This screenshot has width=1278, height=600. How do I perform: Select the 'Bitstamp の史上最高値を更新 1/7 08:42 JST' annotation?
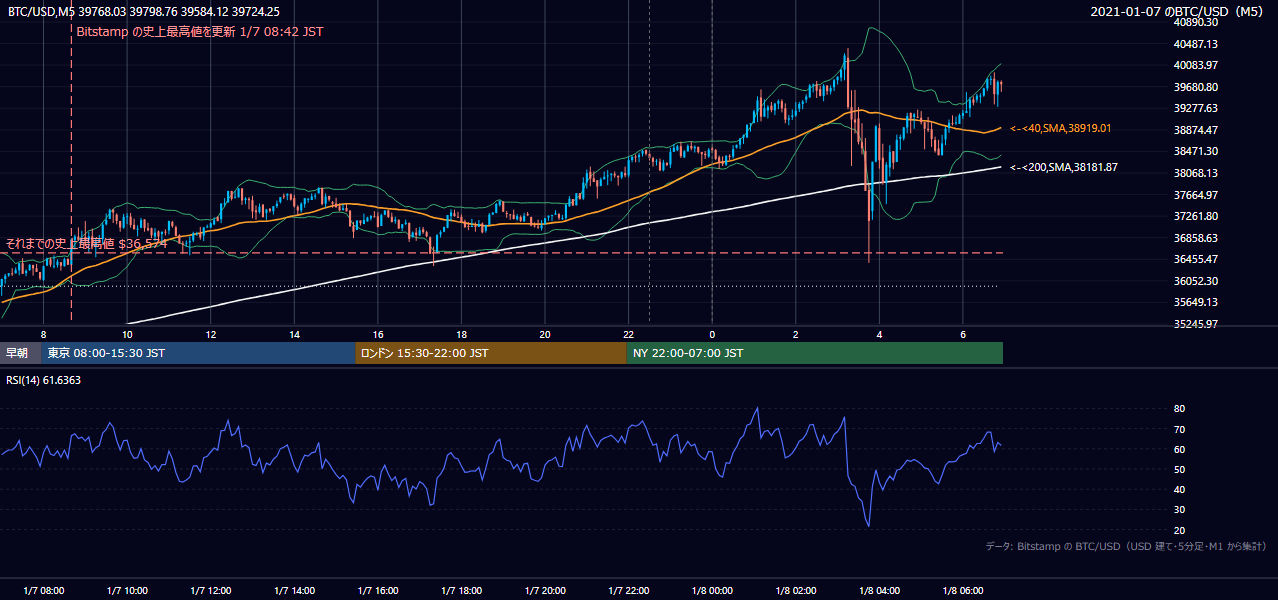pyautogui.click(x=200, y=32)
